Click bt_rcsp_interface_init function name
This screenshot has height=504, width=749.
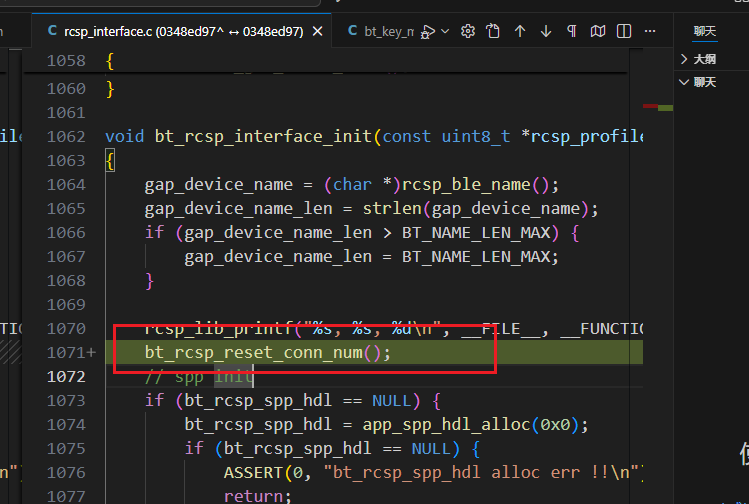click(x=263, y=137)
